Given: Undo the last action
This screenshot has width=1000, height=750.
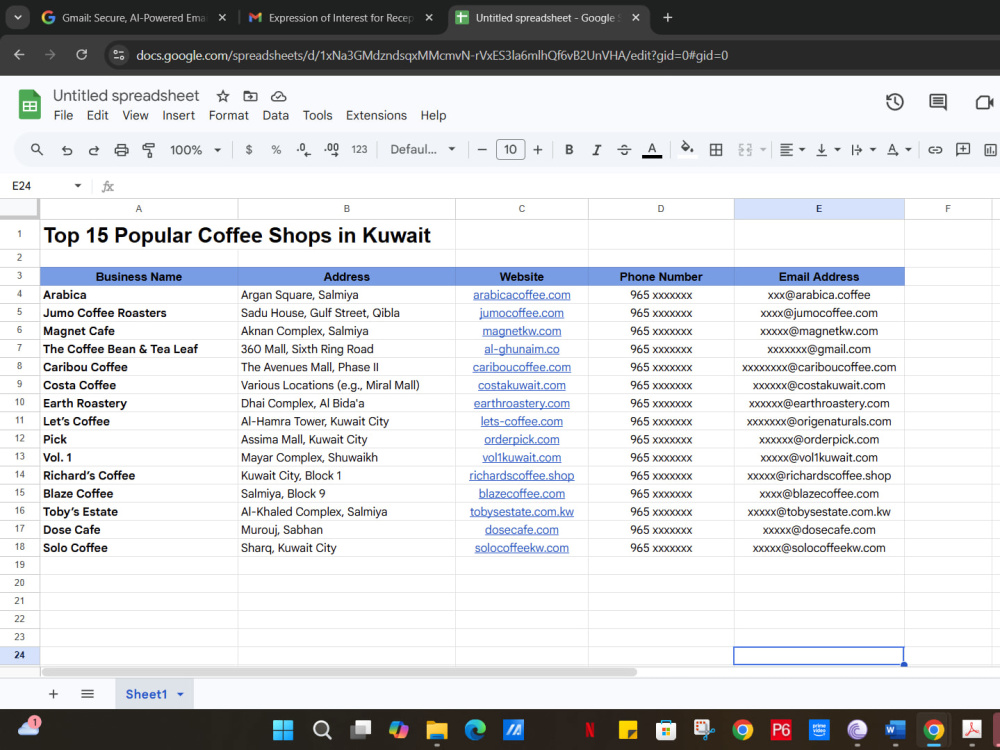Looking at the screenshot, I should [66, 150].
